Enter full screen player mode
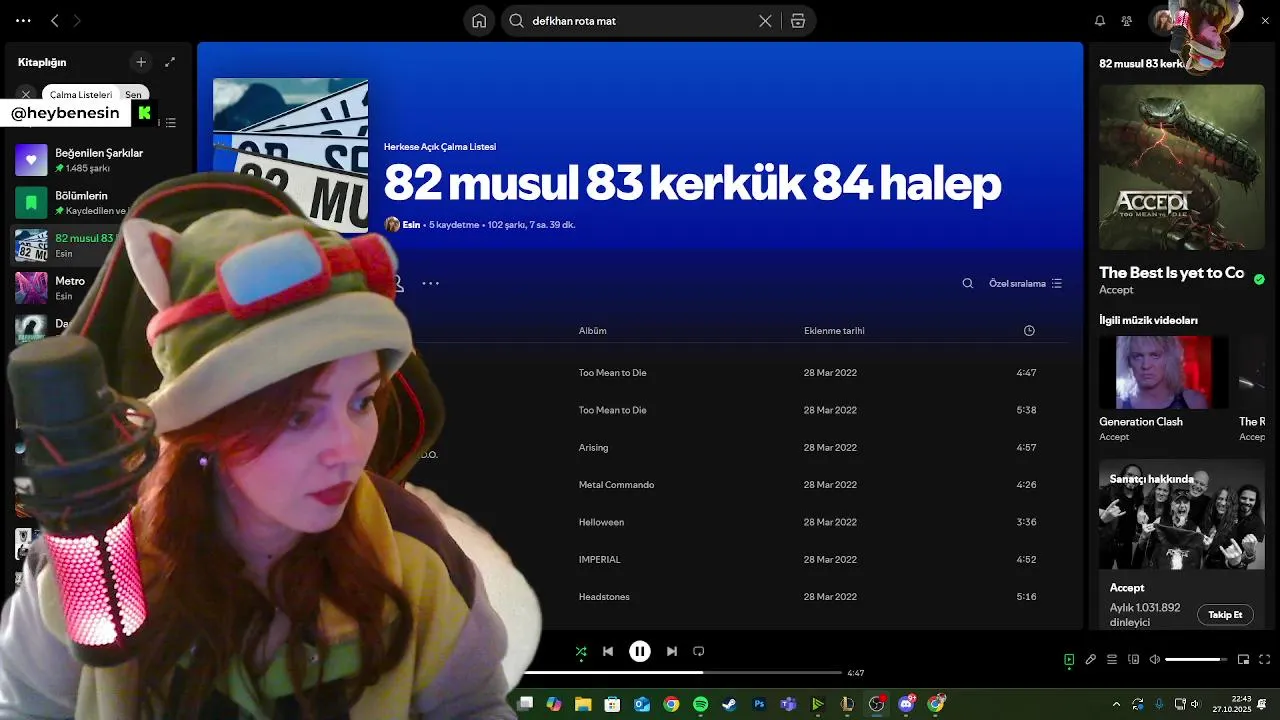Viewport: 1280px width, 720px height. pos(1265,660)
